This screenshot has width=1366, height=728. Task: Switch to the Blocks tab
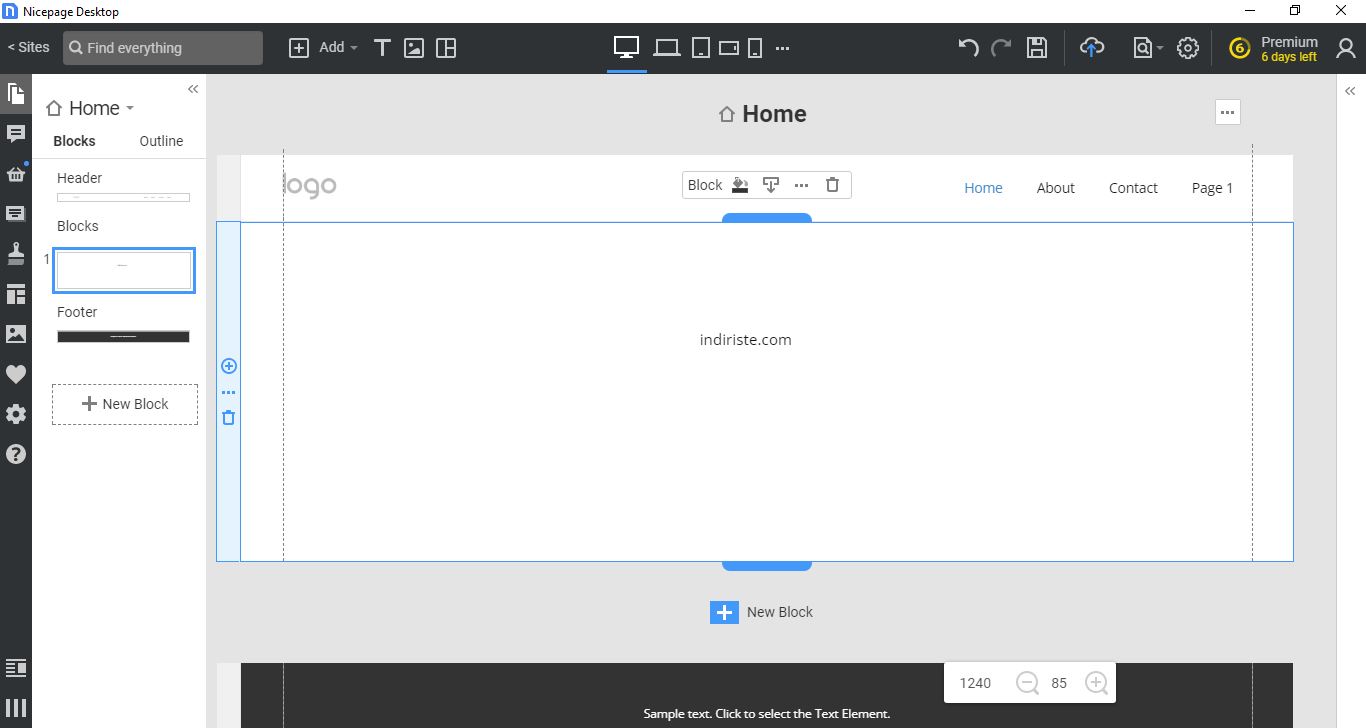coord(74,141)
